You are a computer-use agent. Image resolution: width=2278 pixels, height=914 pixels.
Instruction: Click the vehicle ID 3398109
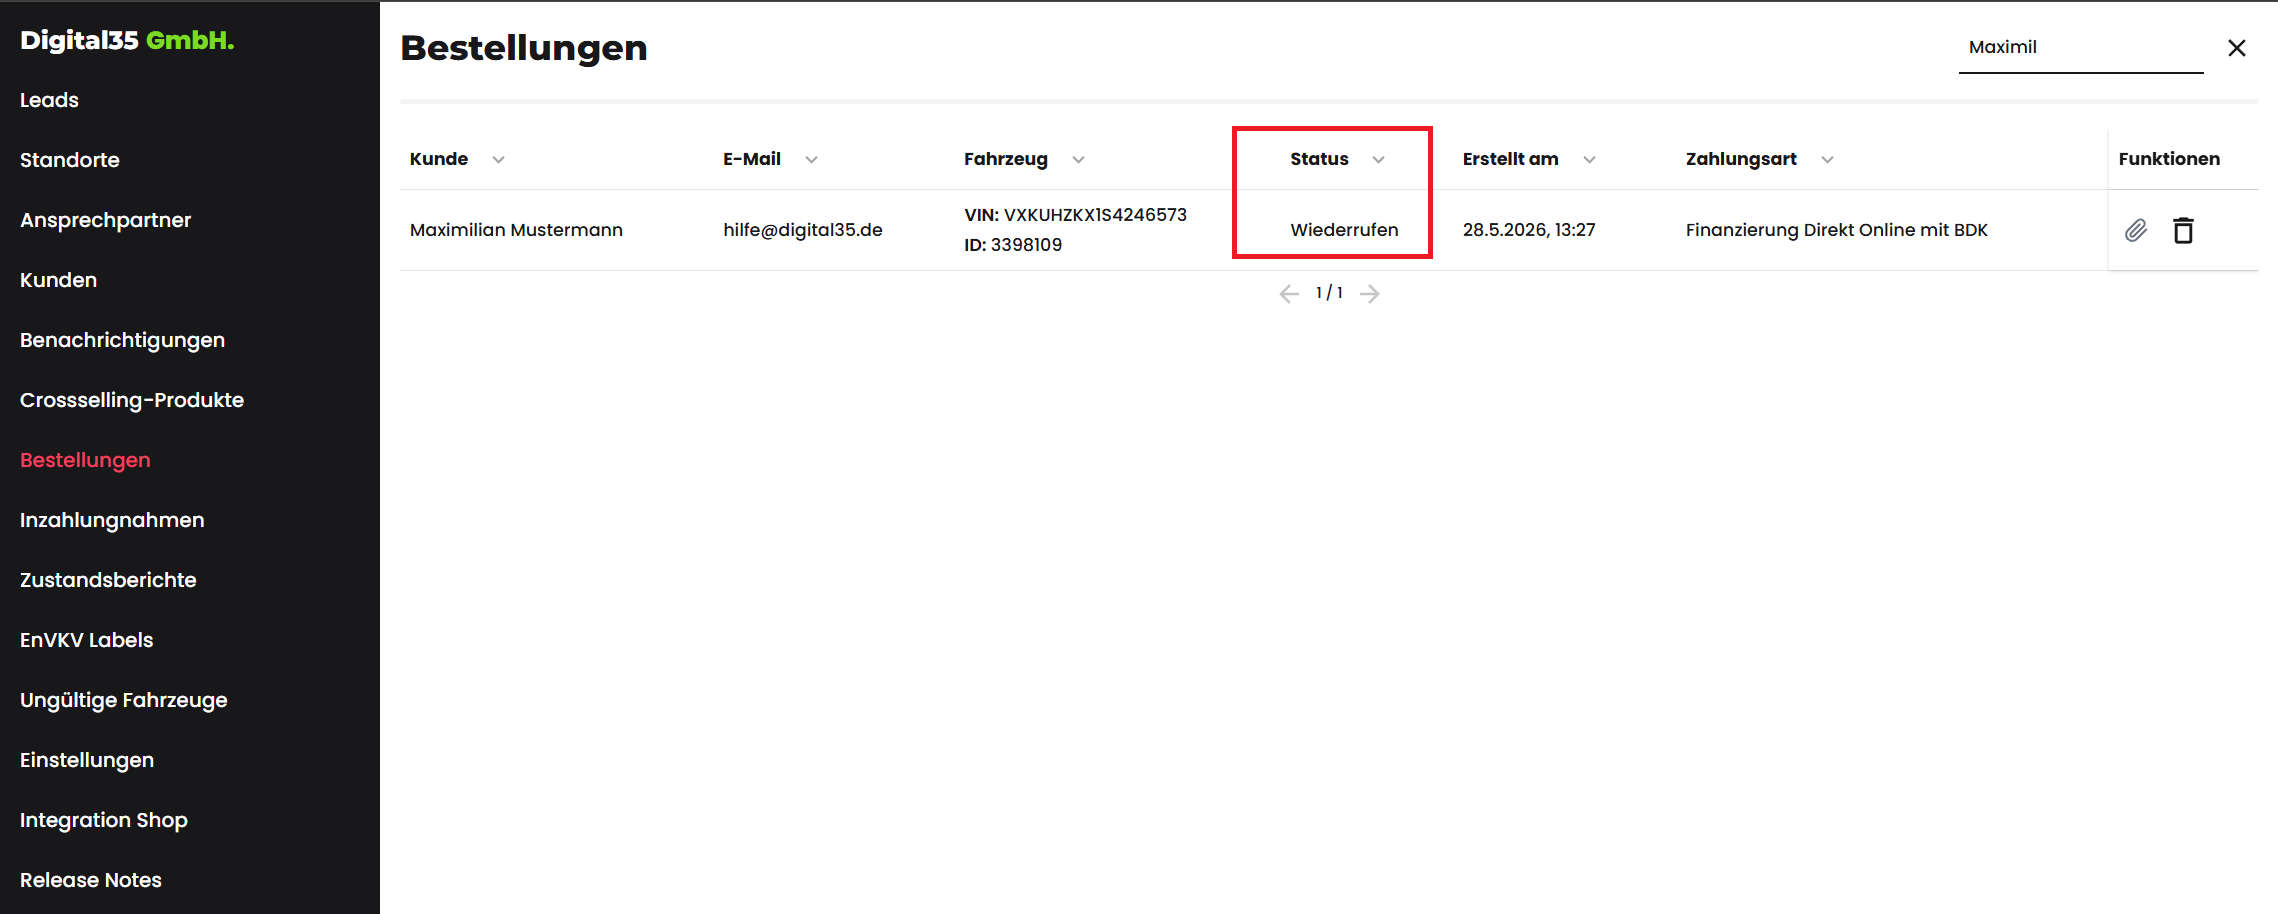(1013, 245)
